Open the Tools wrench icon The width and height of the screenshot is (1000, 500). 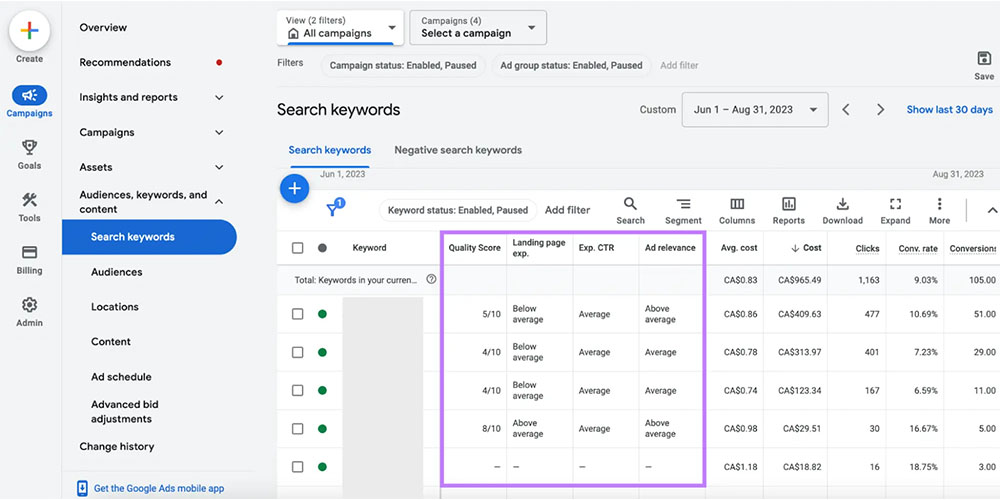point(29,200)
